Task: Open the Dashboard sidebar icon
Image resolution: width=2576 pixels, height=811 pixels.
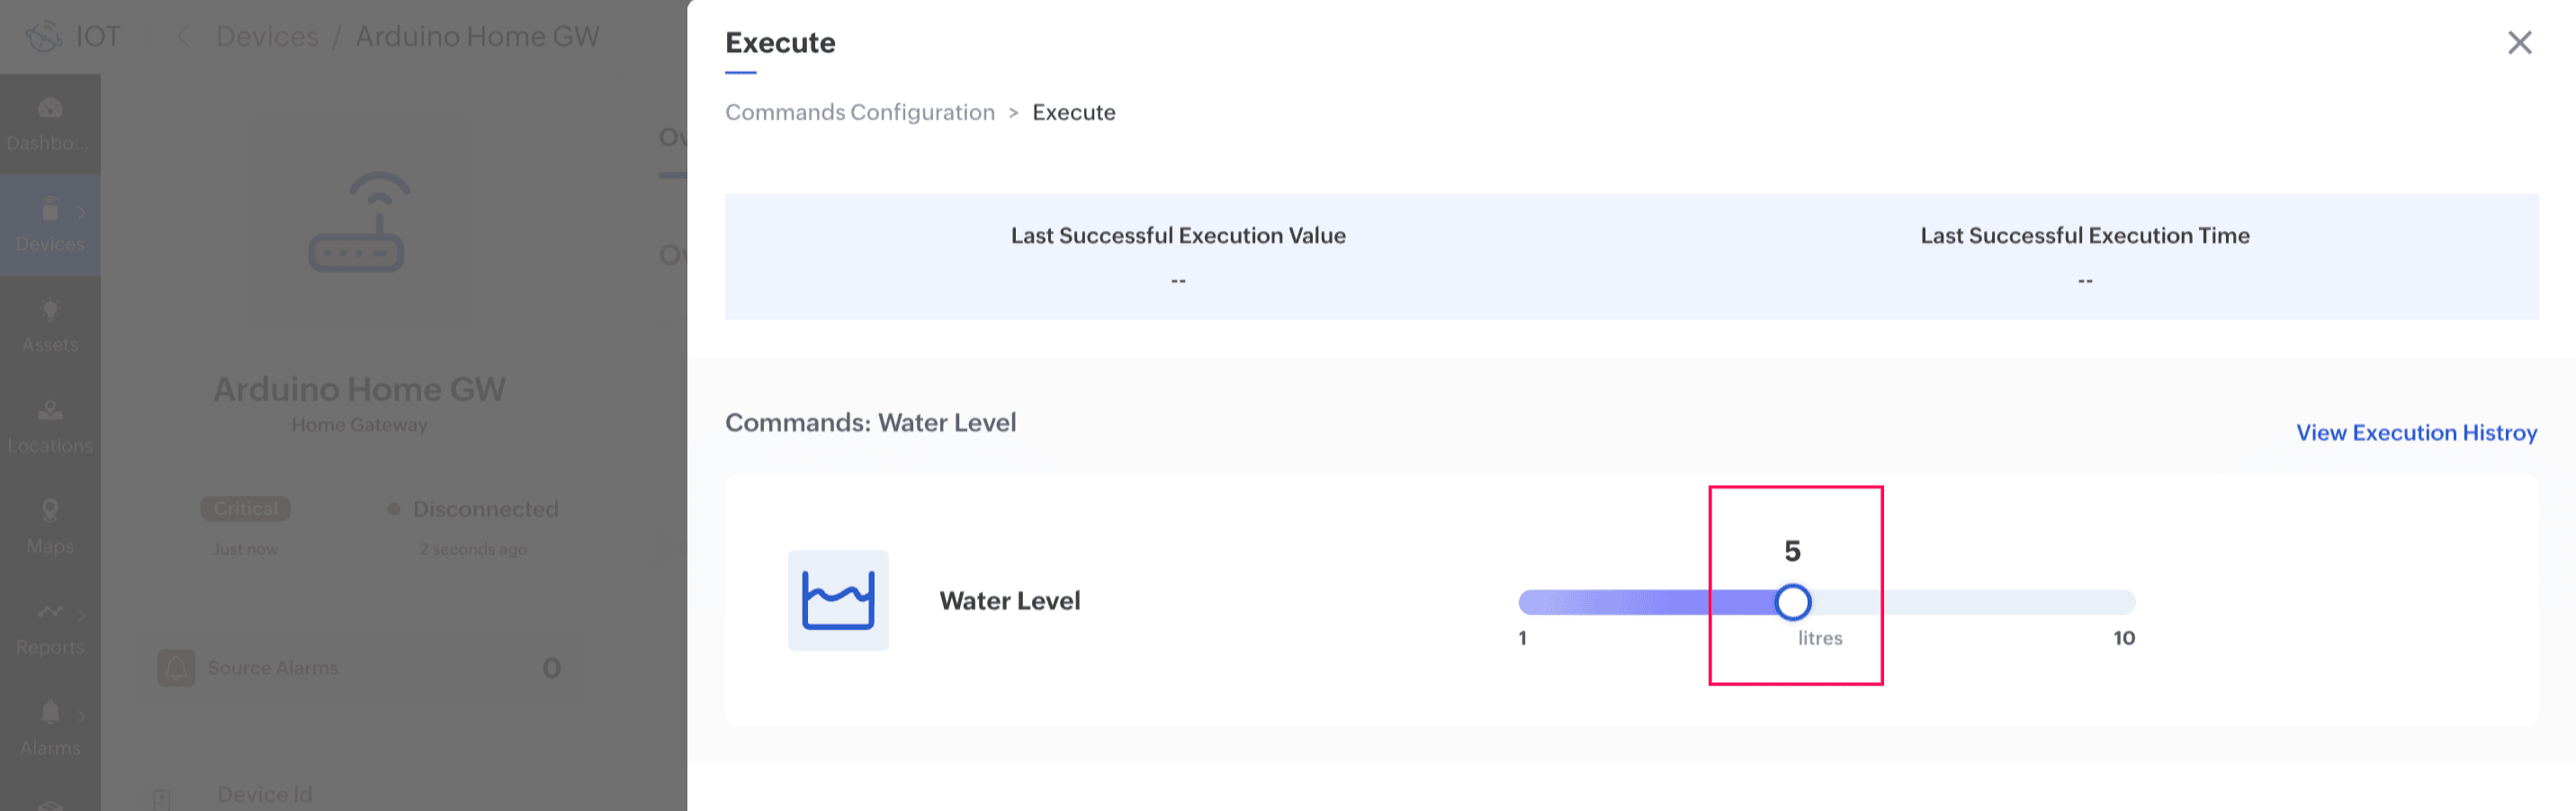Action: pos(50,108)
